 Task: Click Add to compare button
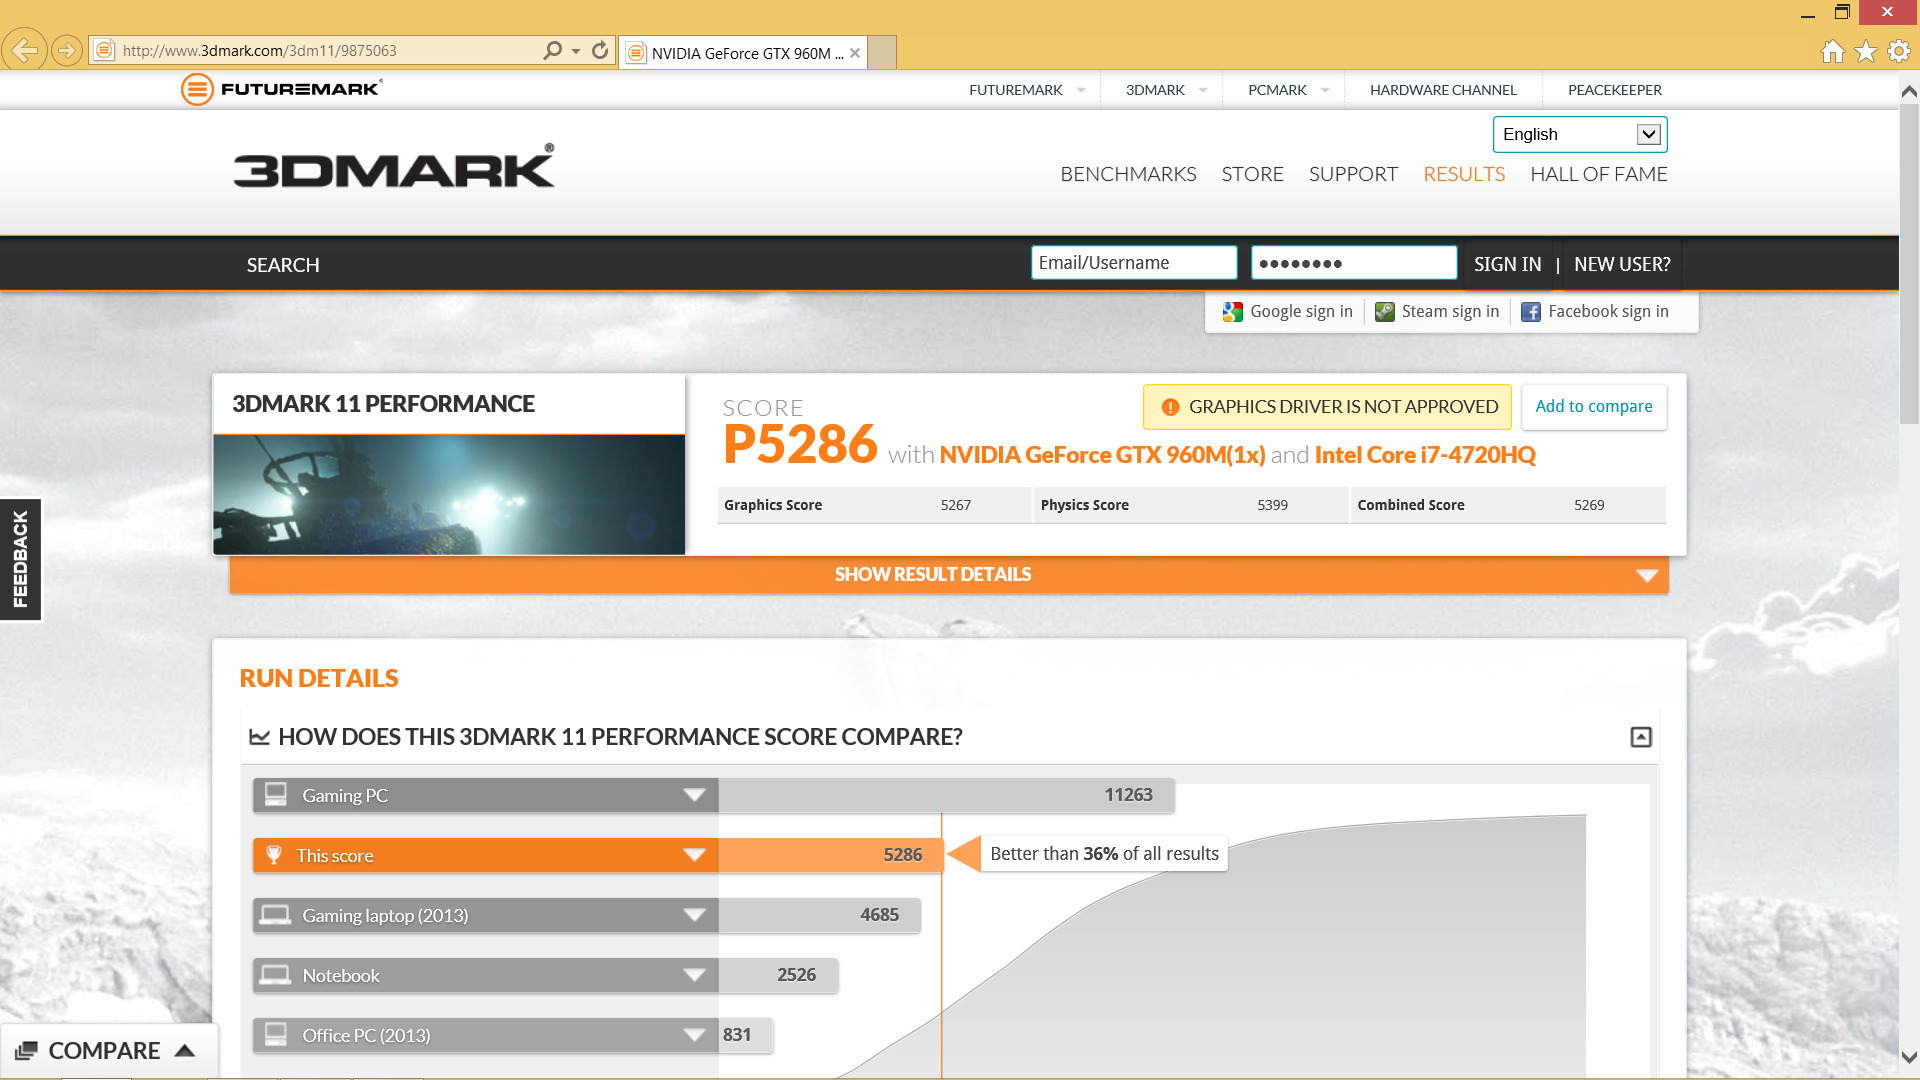coord(1594,407)
